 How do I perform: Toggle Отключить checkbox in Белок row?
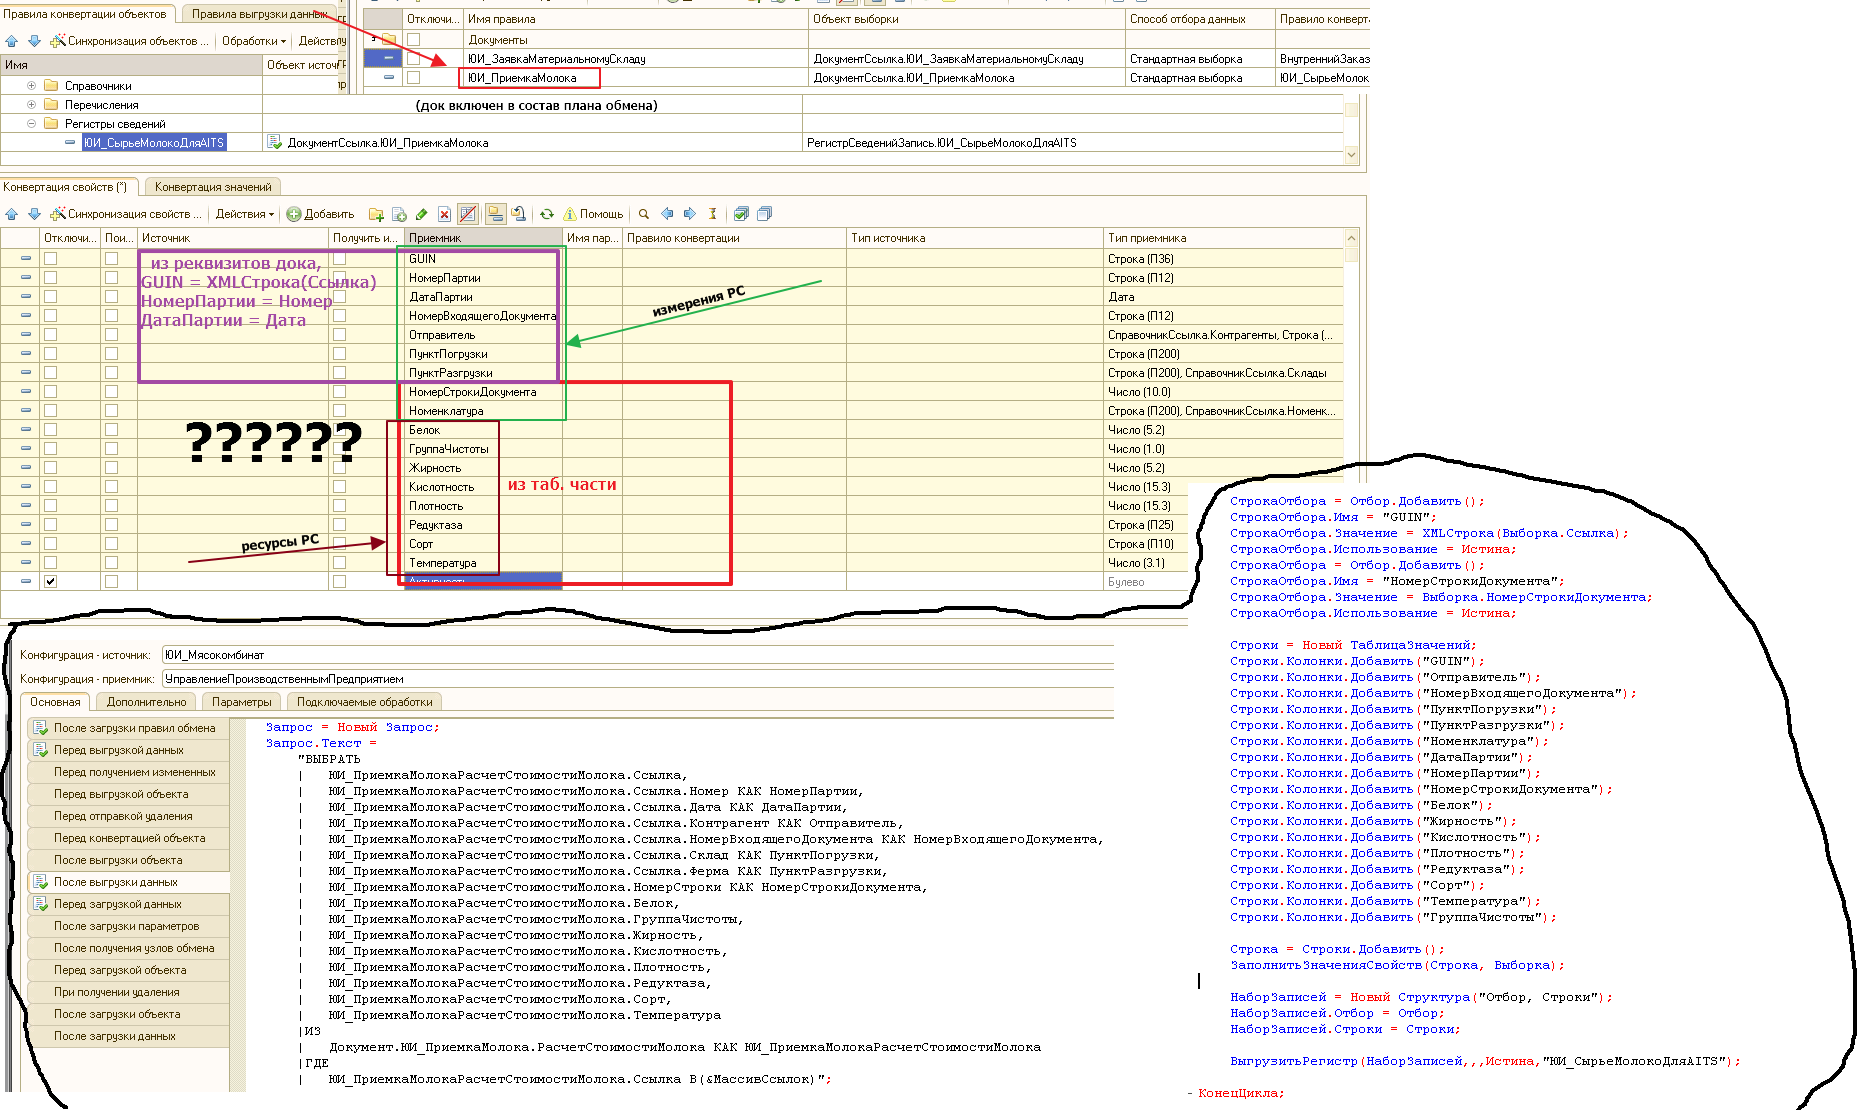point(51,430)
